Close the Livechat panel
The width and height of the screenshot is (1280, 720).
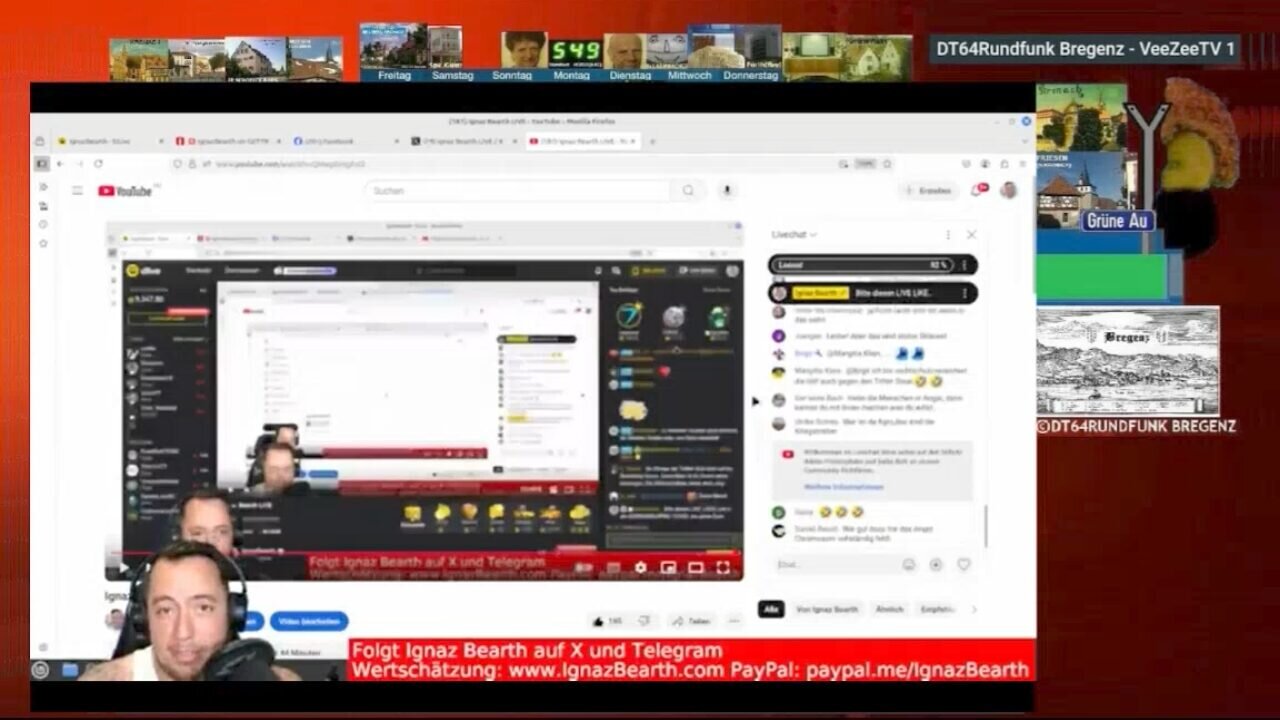point(971,234)
